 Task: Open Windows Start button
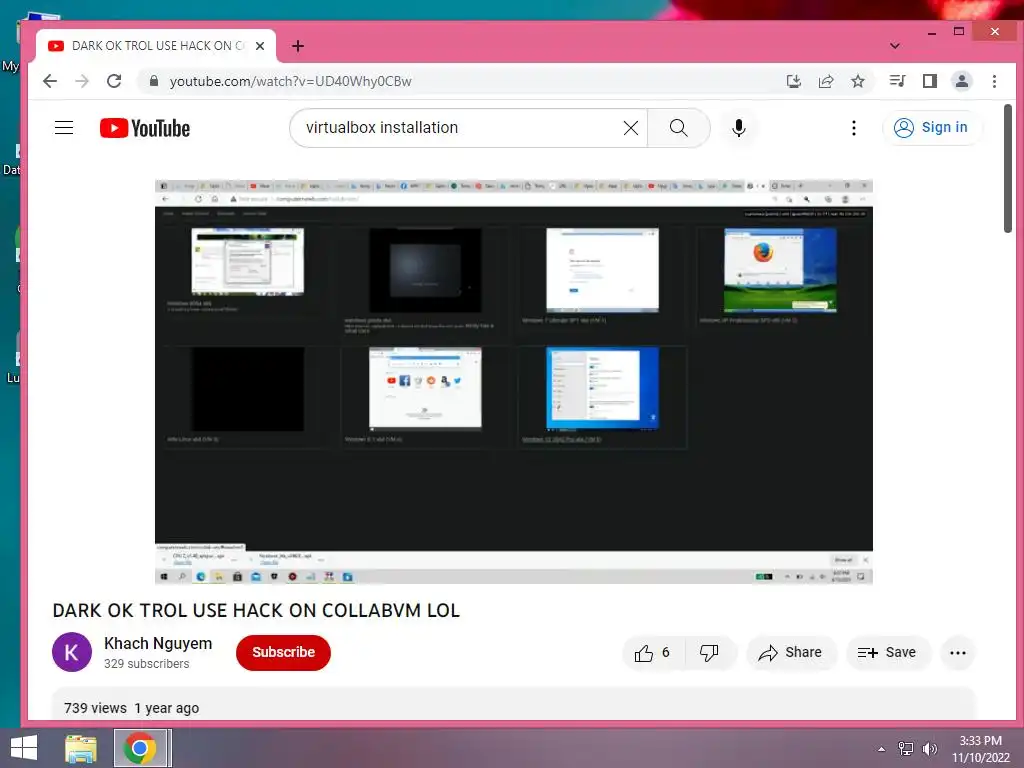pyautogui.click(x=24, y=748)
